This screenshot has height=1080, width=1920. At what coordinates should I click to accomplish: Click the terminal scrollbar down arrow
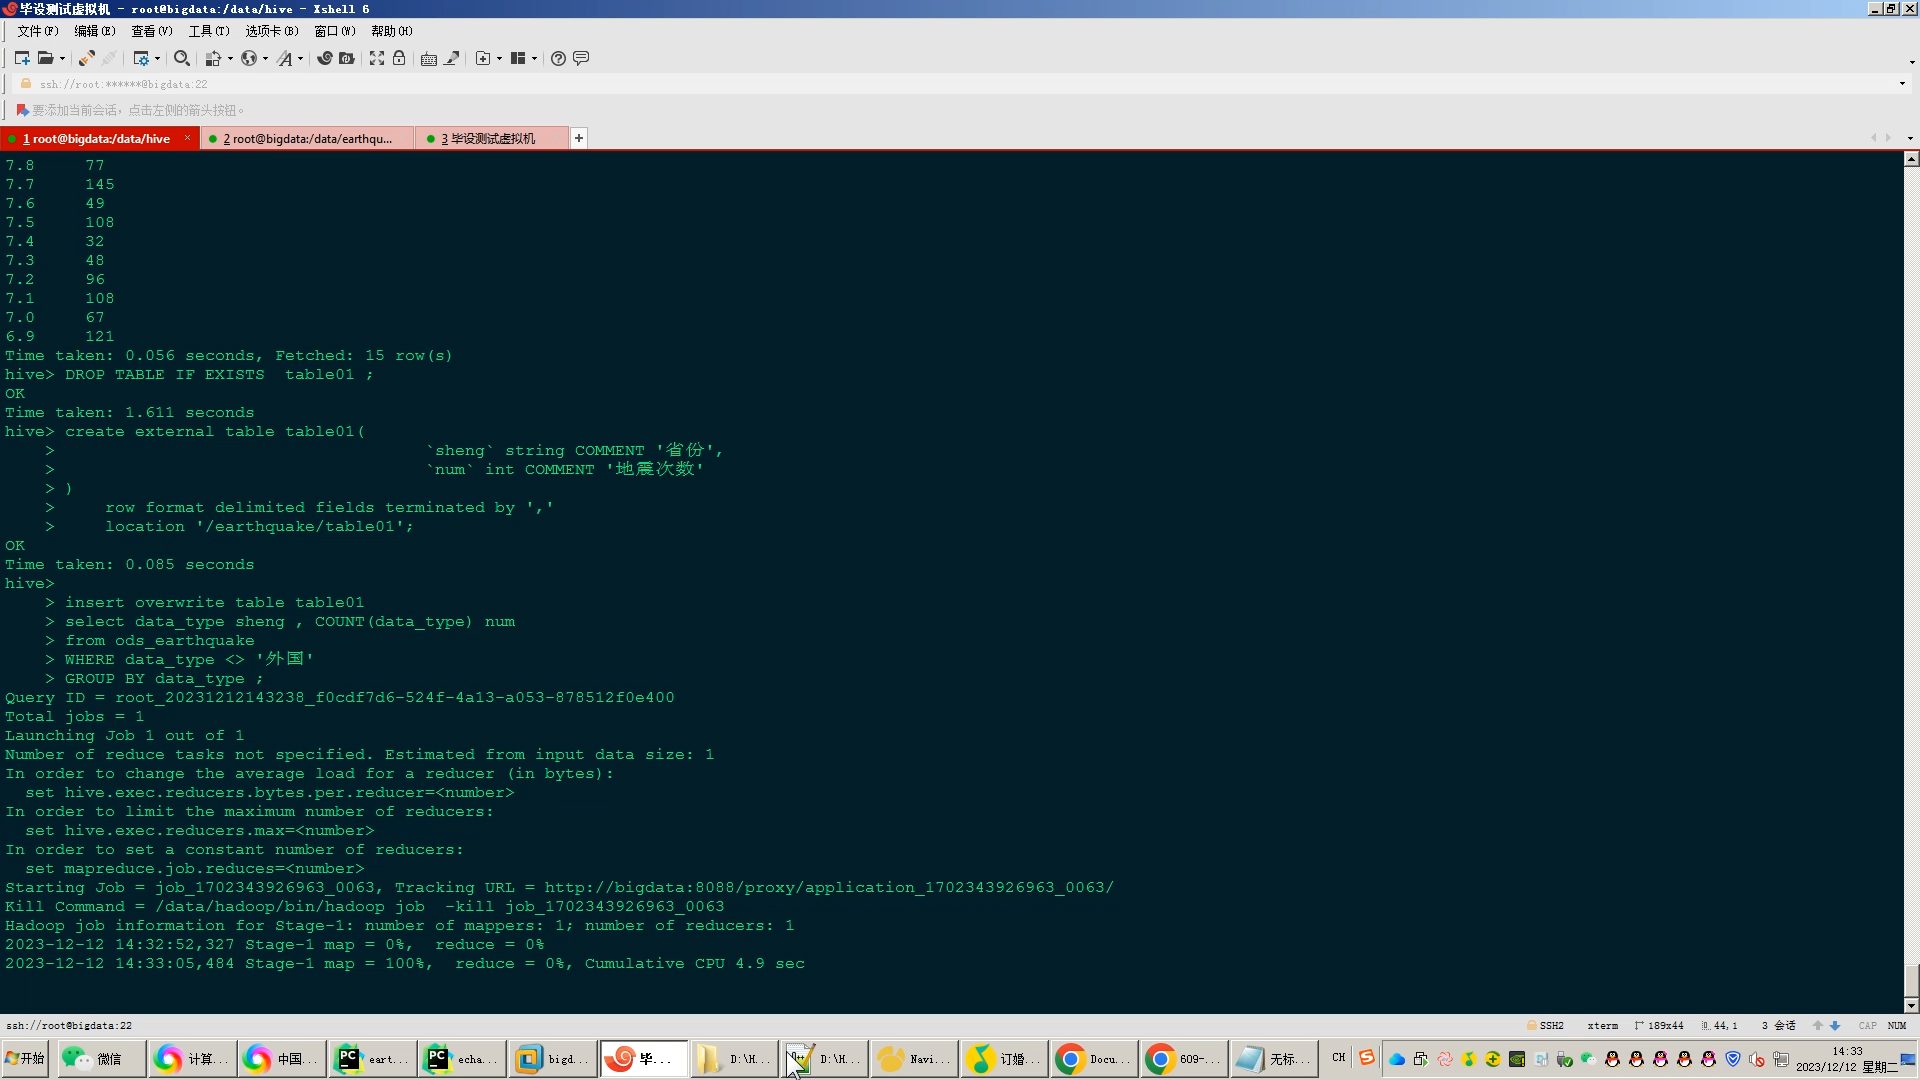pyautogui.click(x=1911, y=1005)
